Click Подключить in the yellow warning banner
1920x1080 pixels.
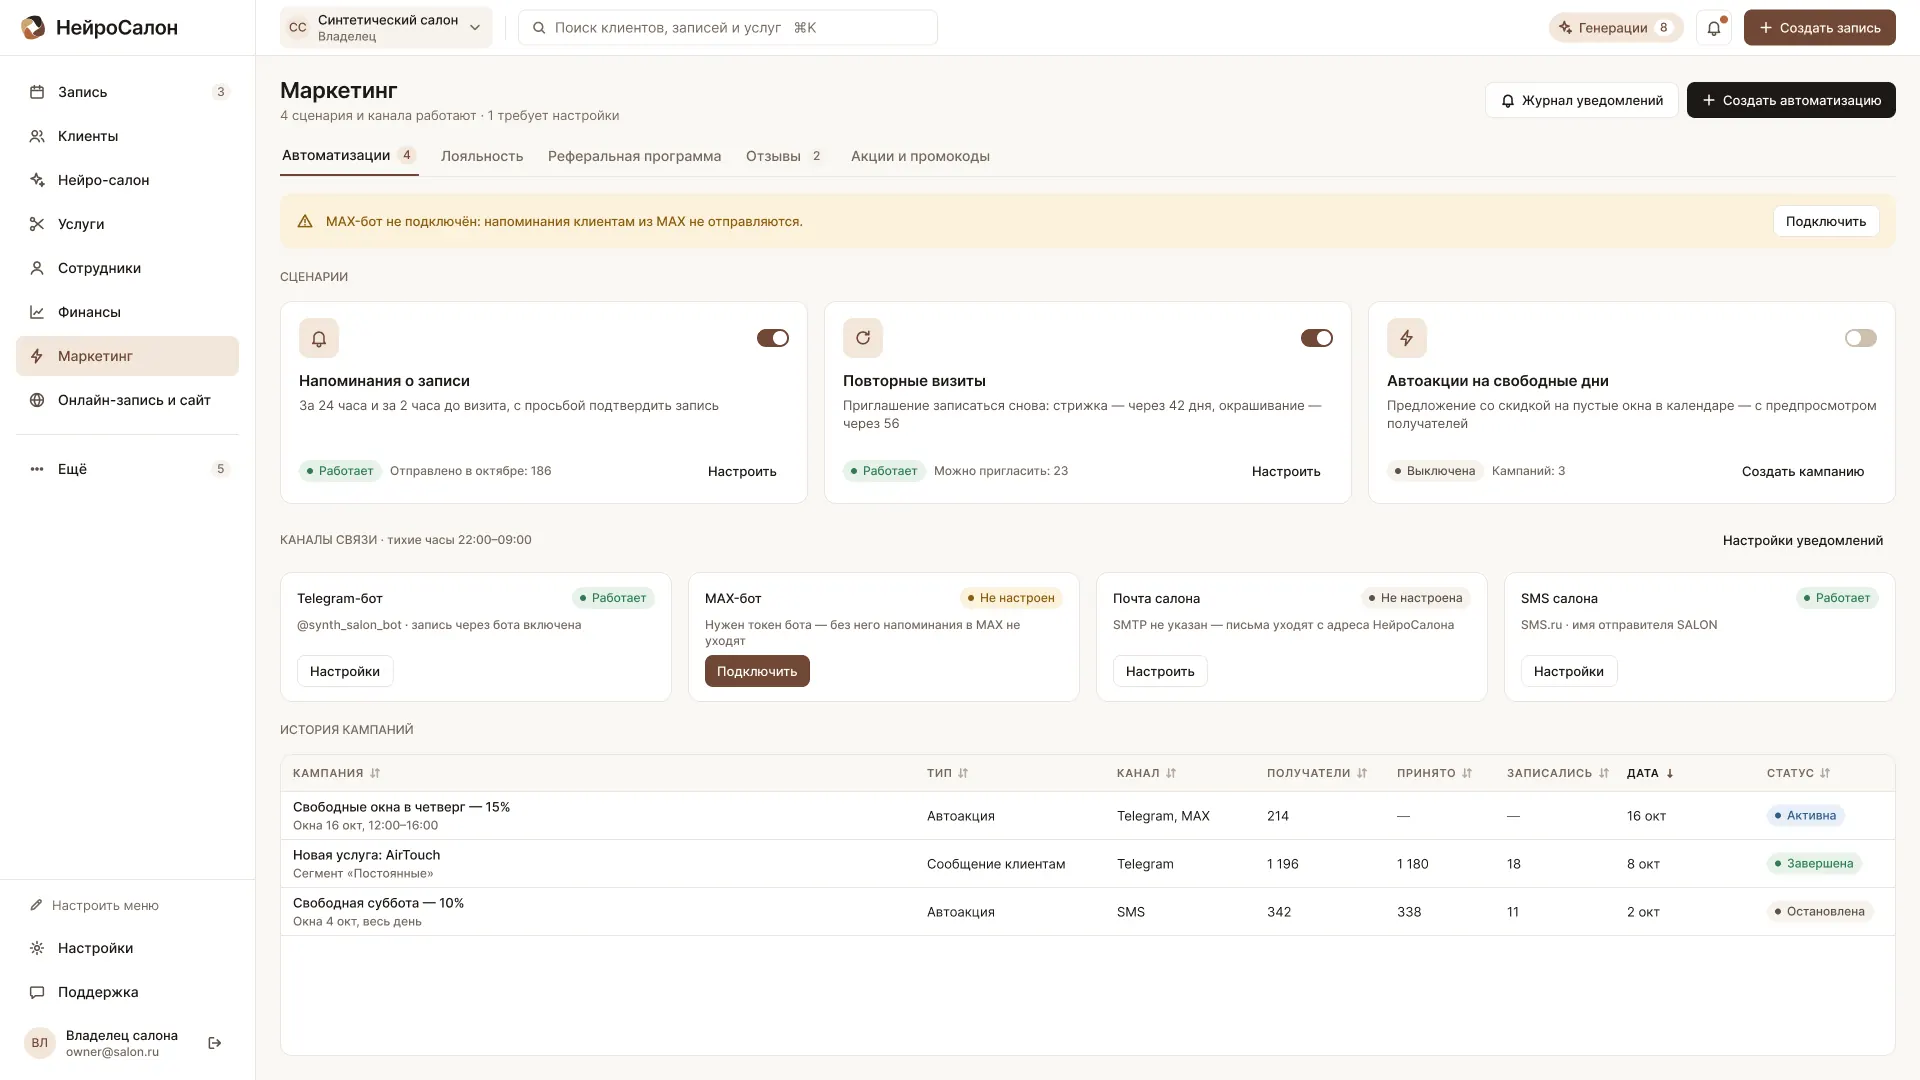1826,221
